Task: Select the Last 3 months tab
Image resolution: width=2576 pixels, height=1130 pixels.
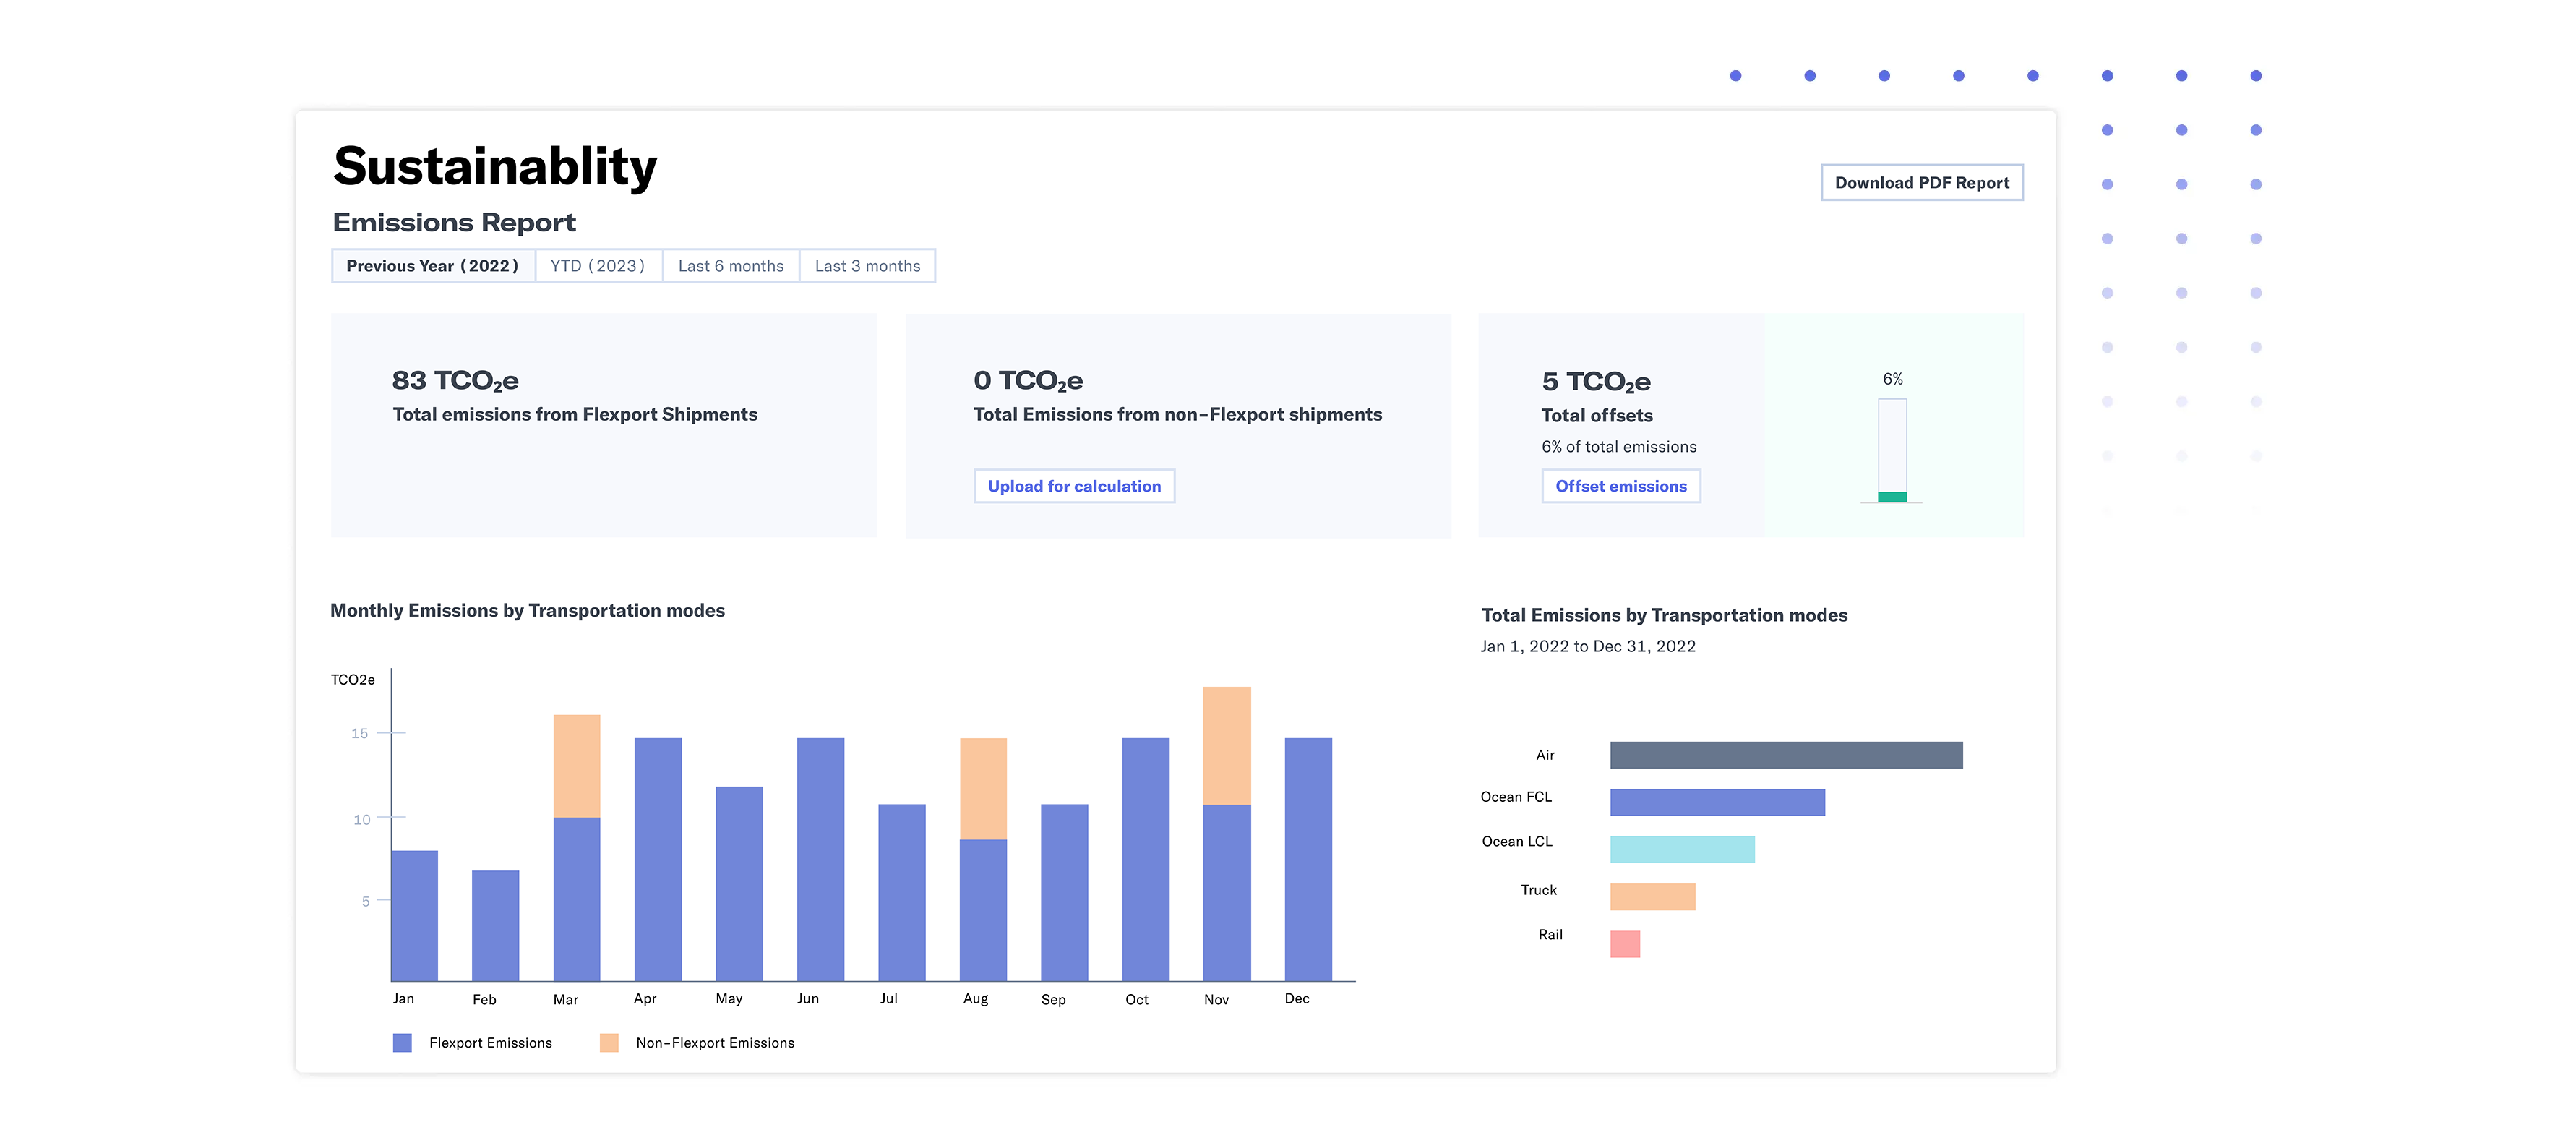Action: point(867,265)
